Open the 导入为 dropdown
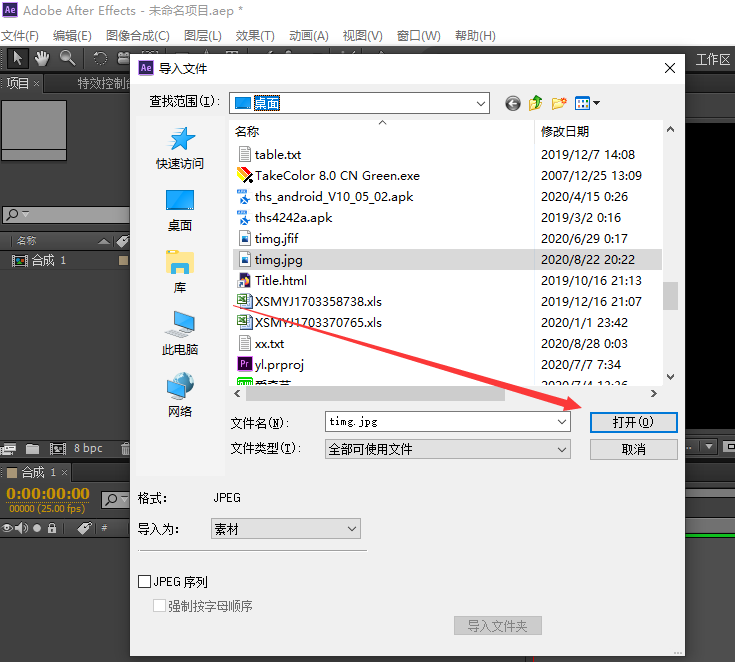 [x=285, y=528]
